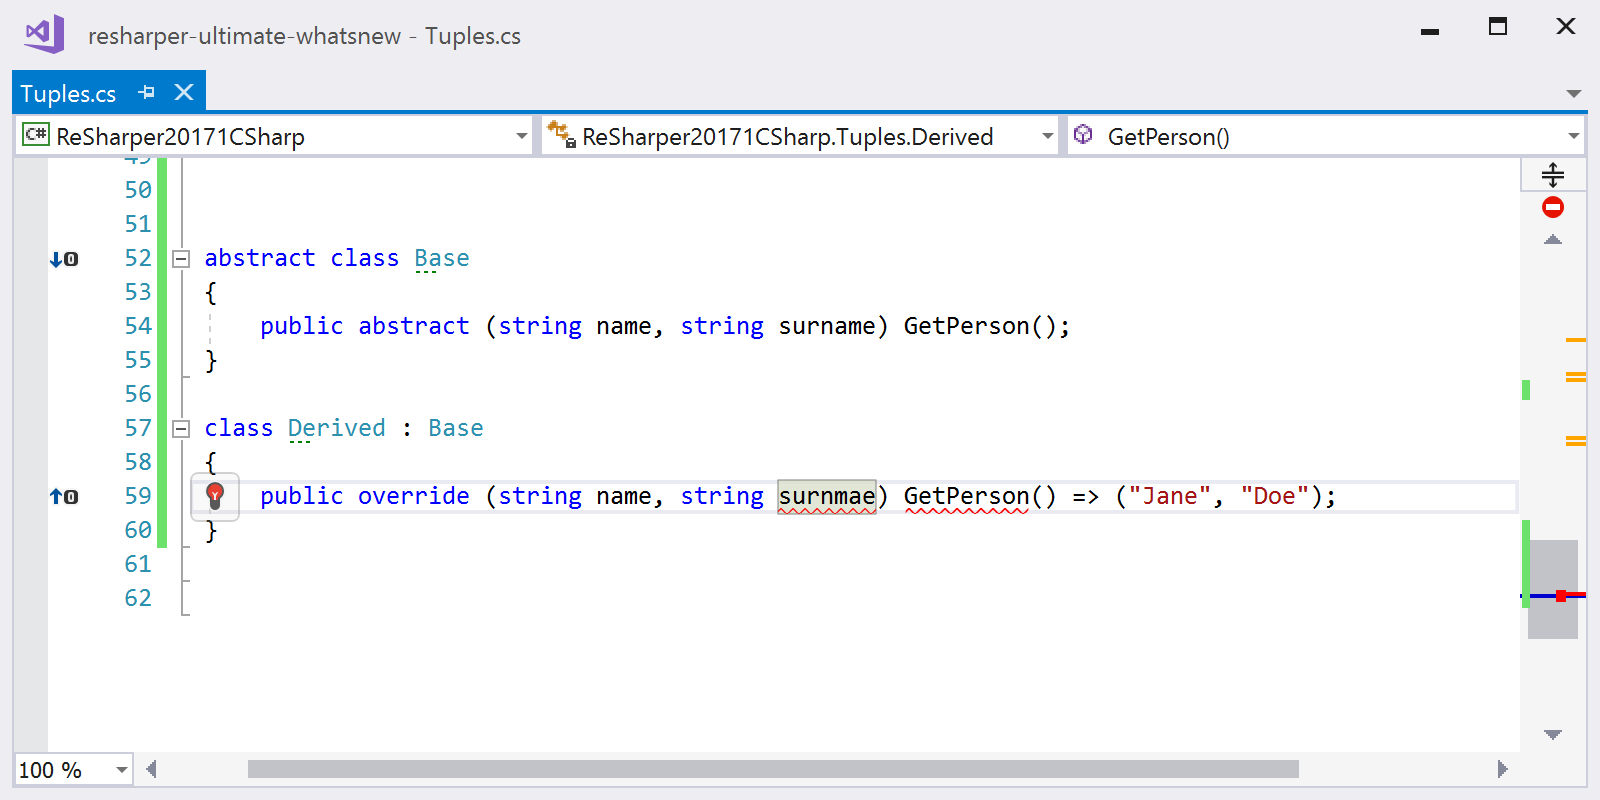This screenshot has width=1600, height=800.
Task: Click the first abstract keyword on line 52
Action: click(260, 258)
